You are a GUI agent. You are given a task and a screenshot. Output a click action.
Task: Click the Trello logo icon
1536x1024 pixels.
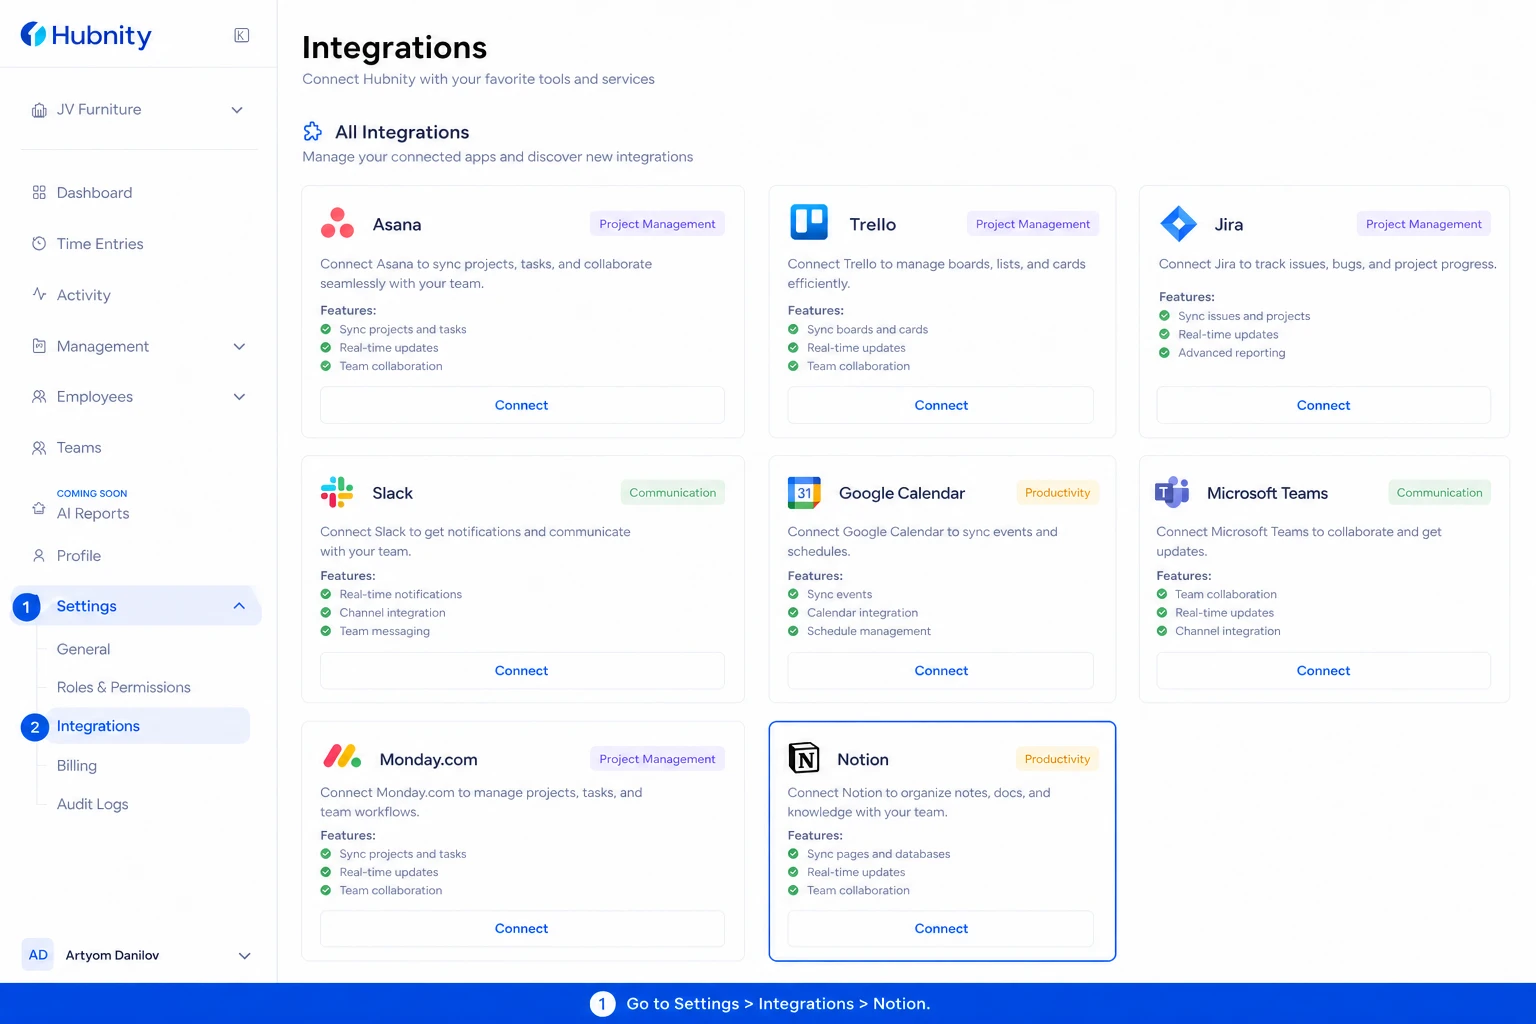(809, 222)
